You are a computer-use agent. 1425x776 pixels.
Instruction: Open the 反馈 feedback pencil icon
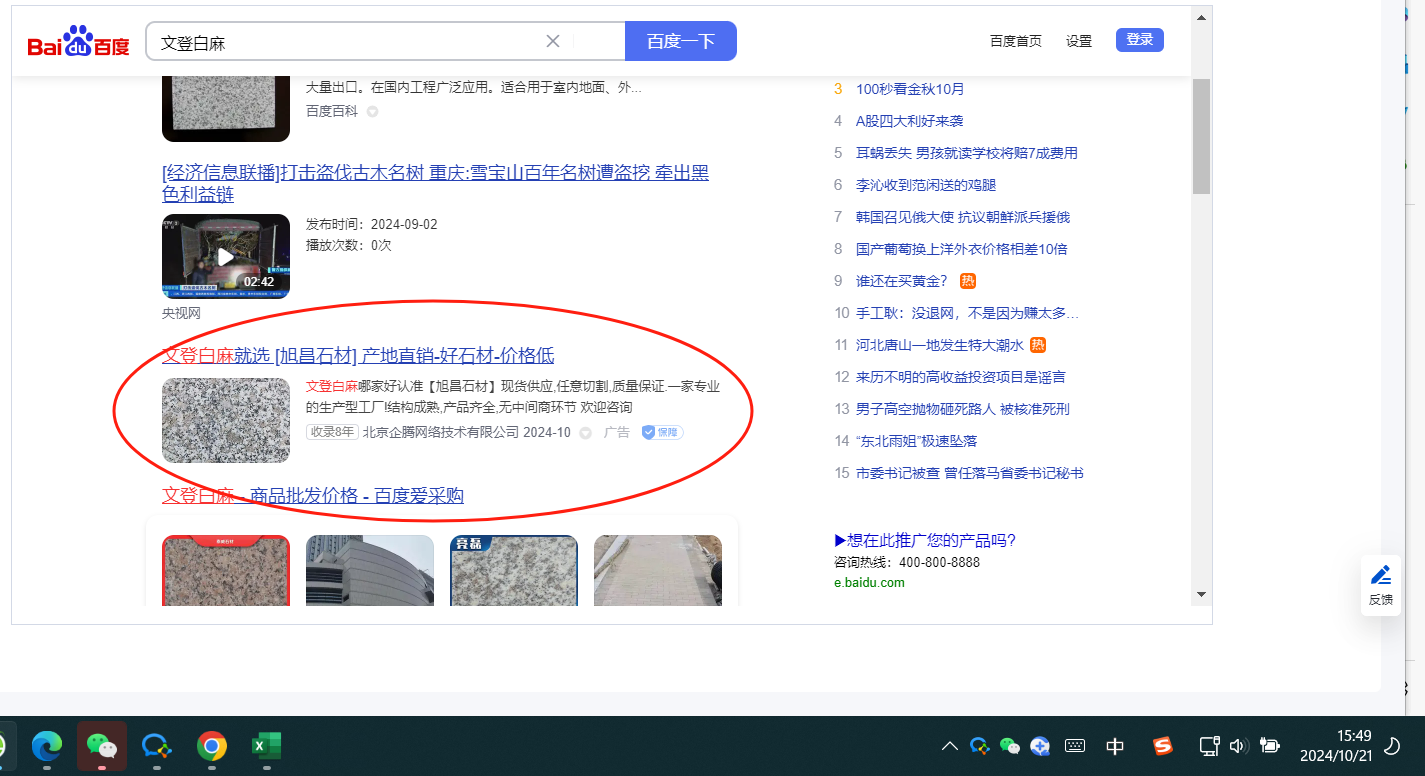coord(1380,584)
